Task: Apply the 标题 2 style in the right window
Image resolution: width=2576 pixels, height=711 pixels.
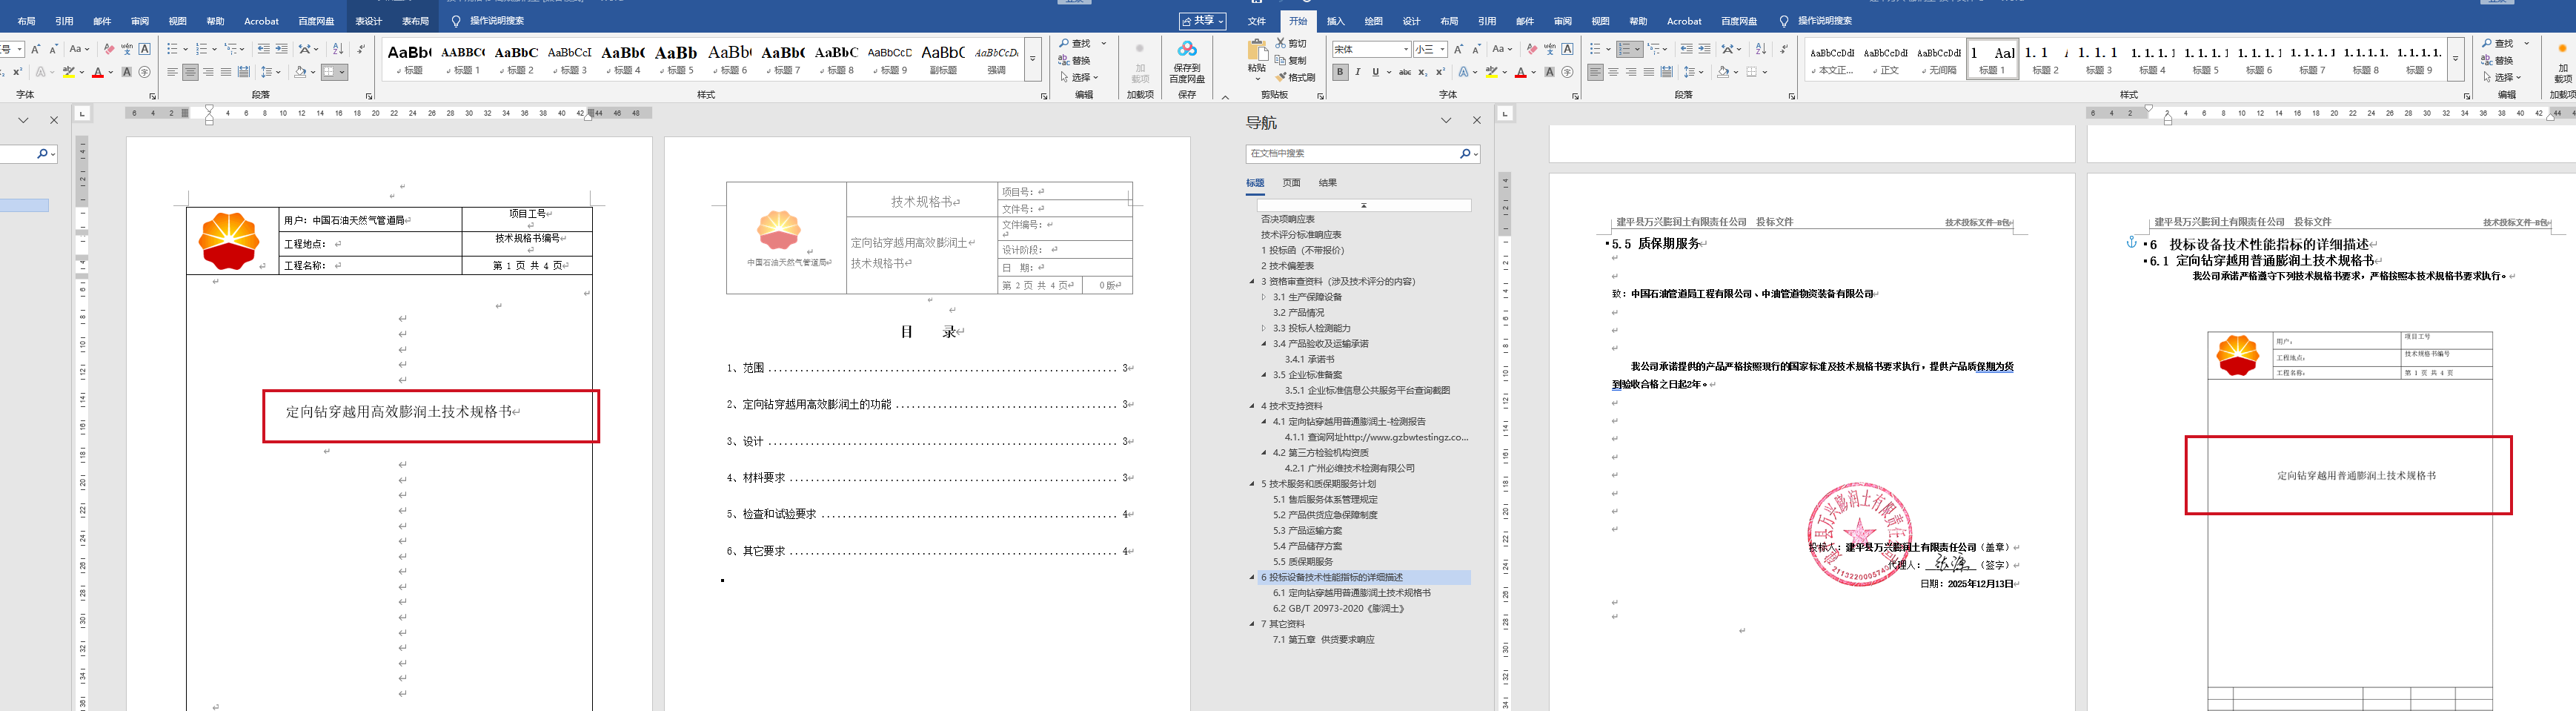Action: point(2045,59)
